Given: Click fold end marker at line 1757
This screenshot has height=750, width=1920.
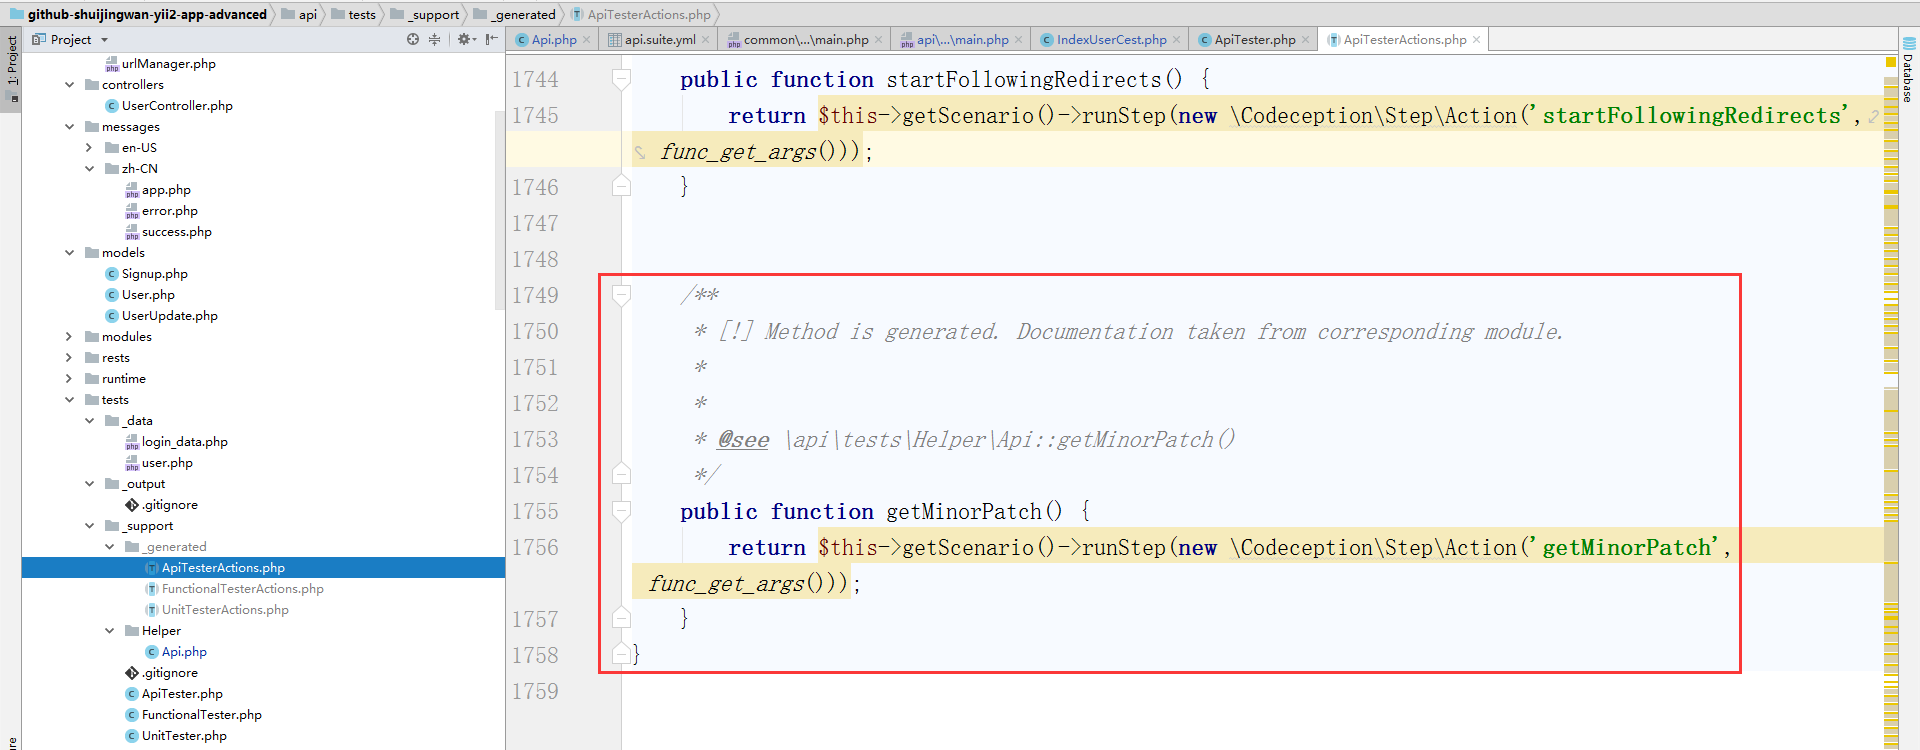Looking at the screenshot, I should [621, 619].
